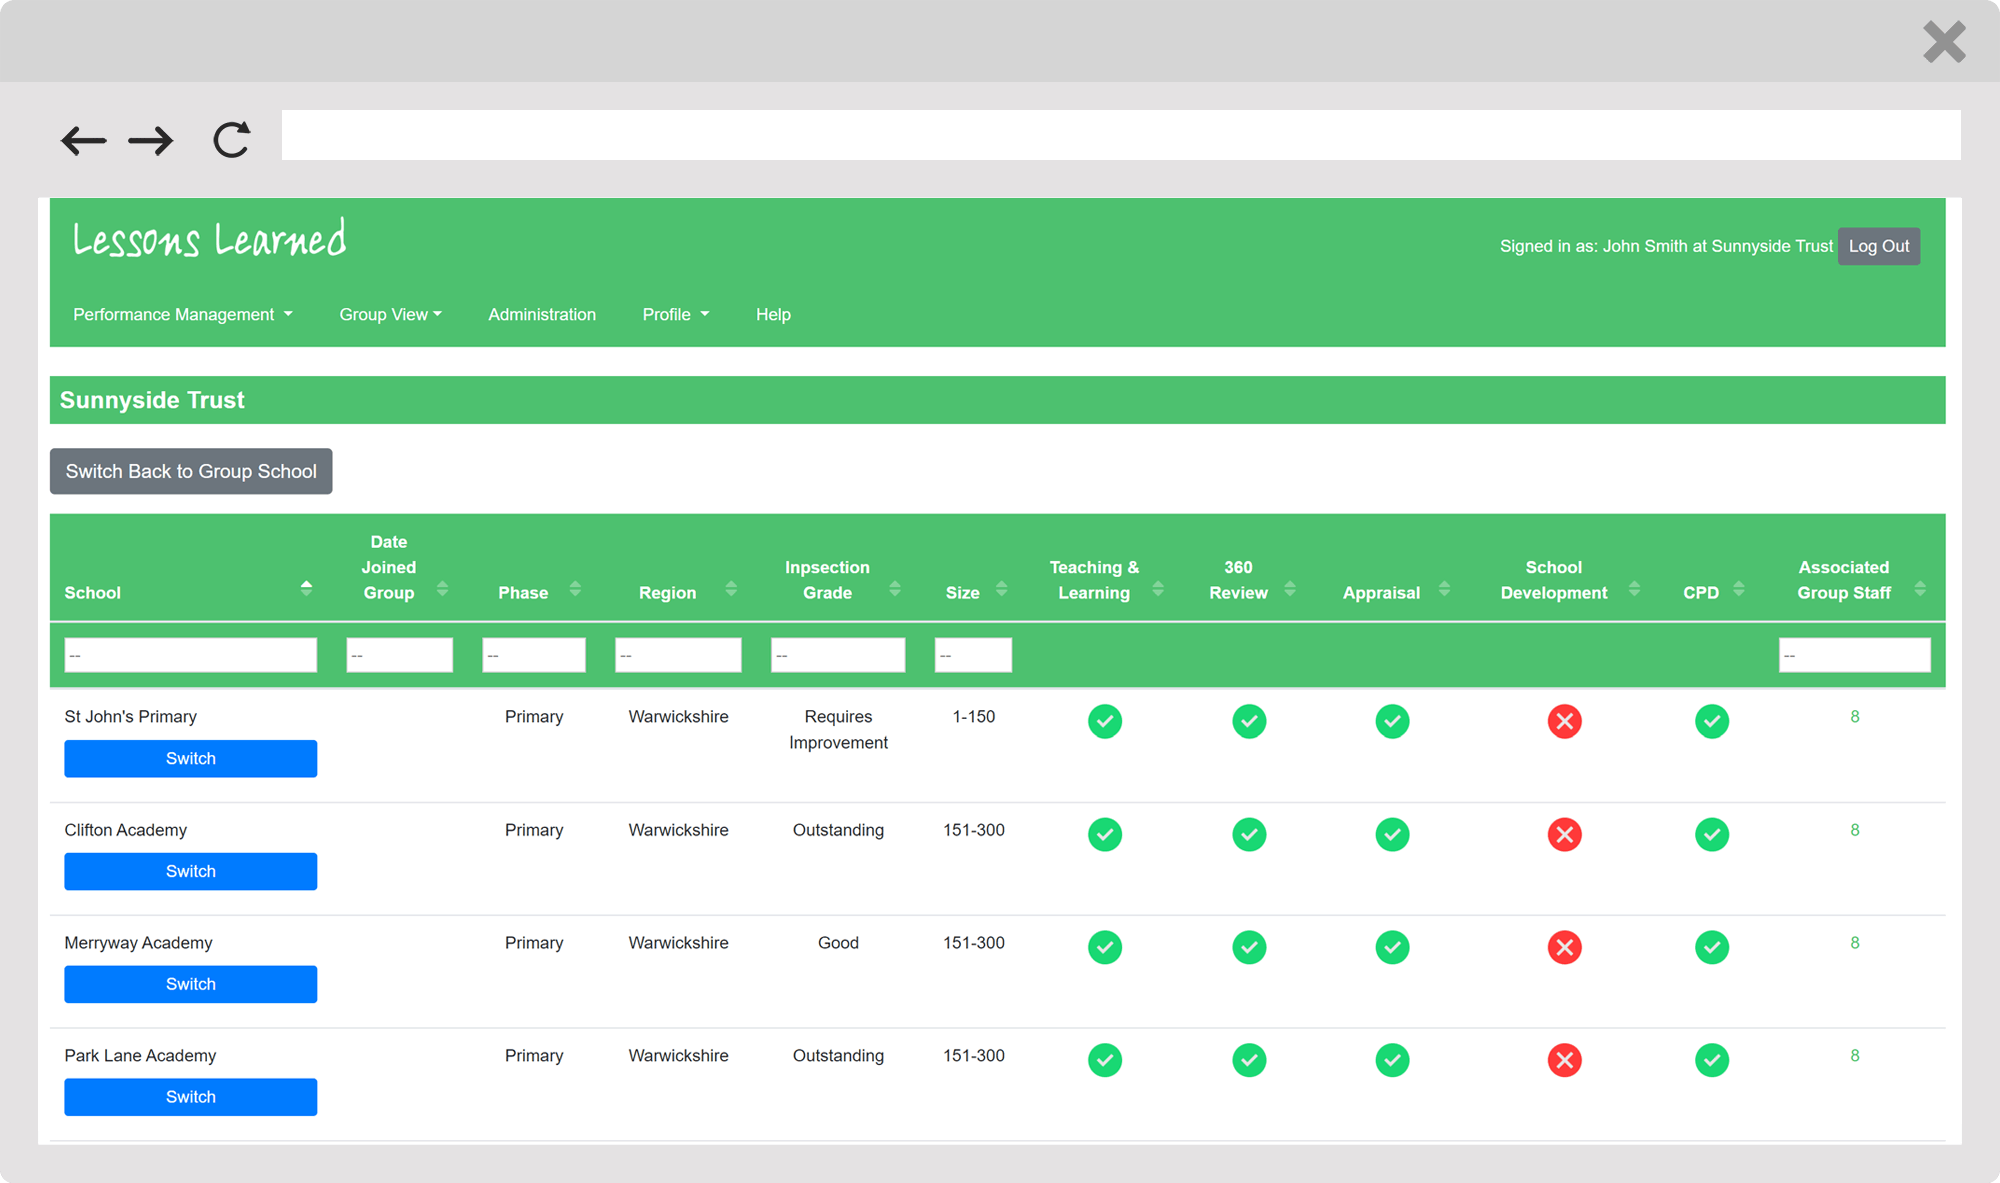
Task: Click Park Lane Academy School Development red cross
Action: point(1565,1060)
